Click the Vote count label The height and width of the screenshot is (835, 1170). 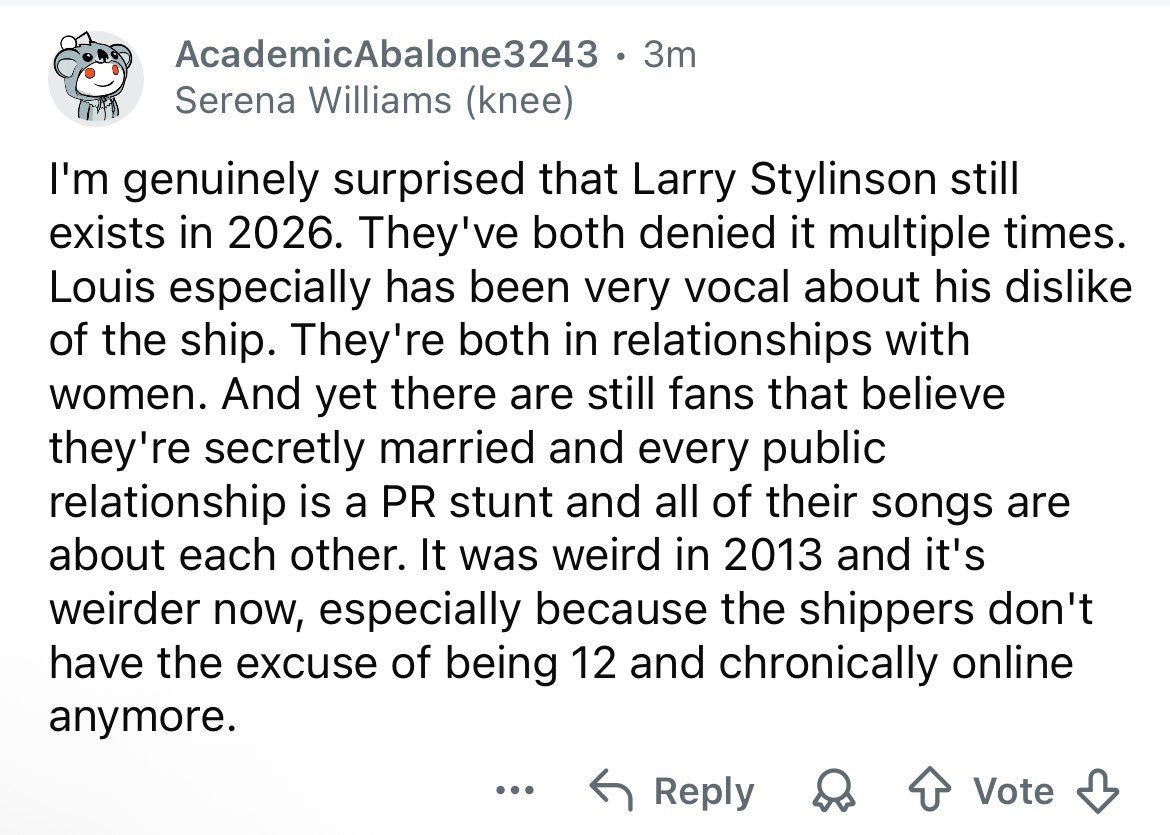point(1013,791)
